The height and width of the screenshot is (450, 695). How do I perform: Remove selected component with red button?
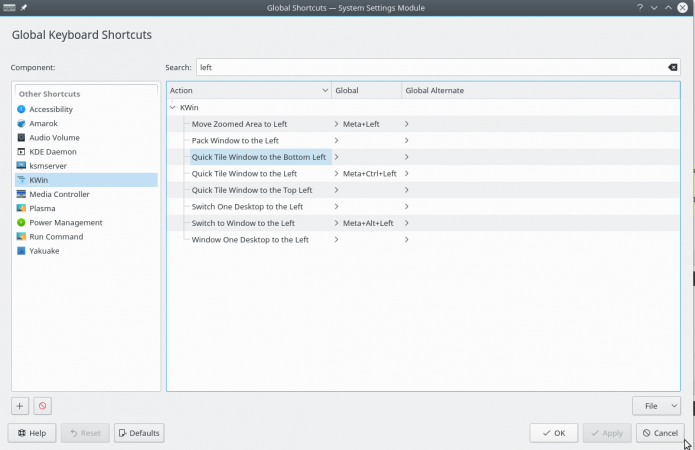43,406
